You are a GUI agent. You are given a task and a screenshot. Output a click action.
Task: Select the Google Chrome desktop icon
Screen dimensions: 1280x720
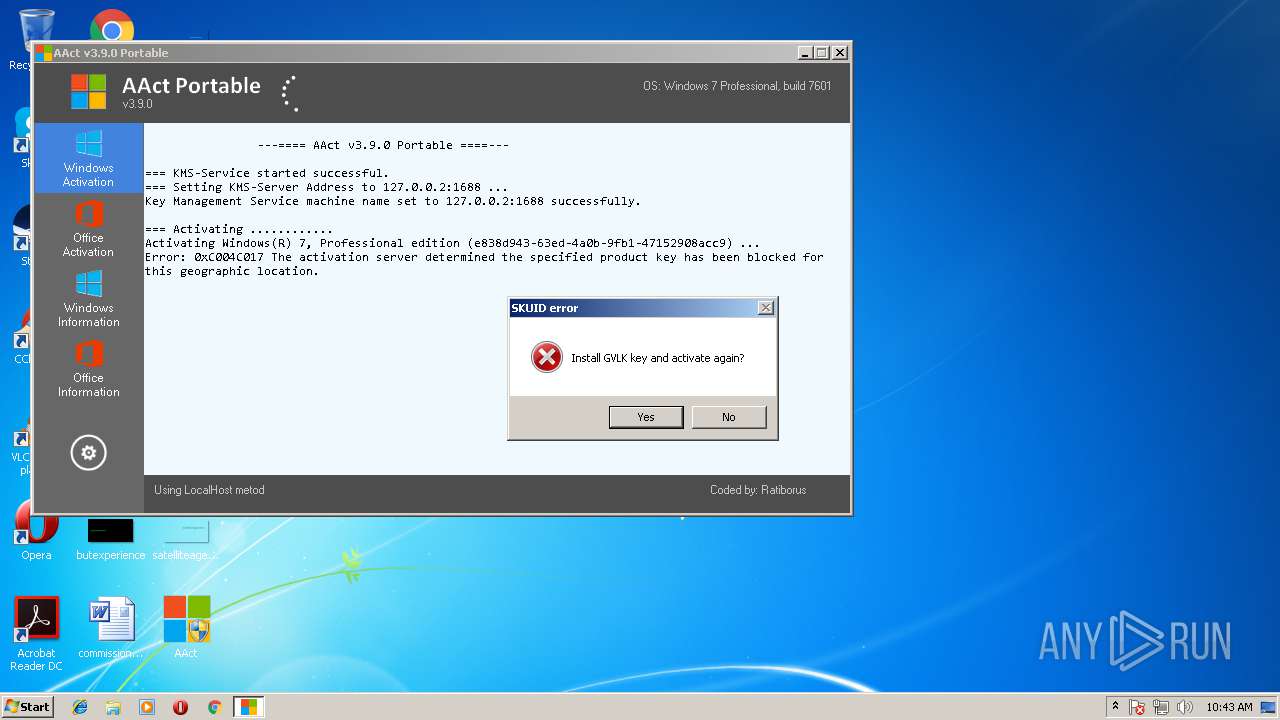(112, 26)
